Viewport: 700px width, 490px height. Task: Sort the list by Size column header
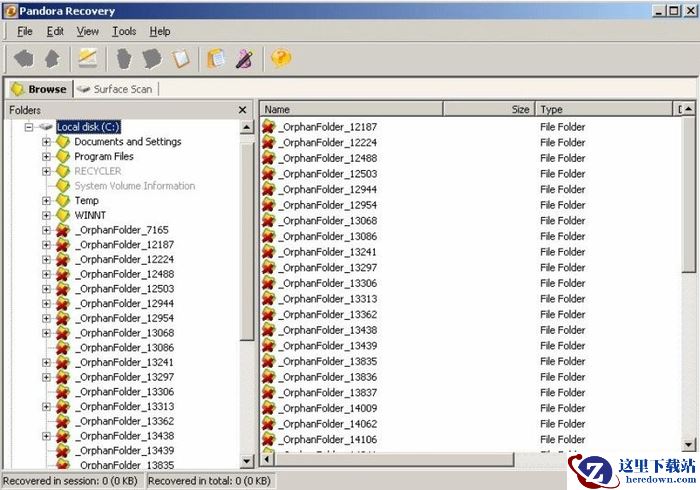tap(489, 109)
